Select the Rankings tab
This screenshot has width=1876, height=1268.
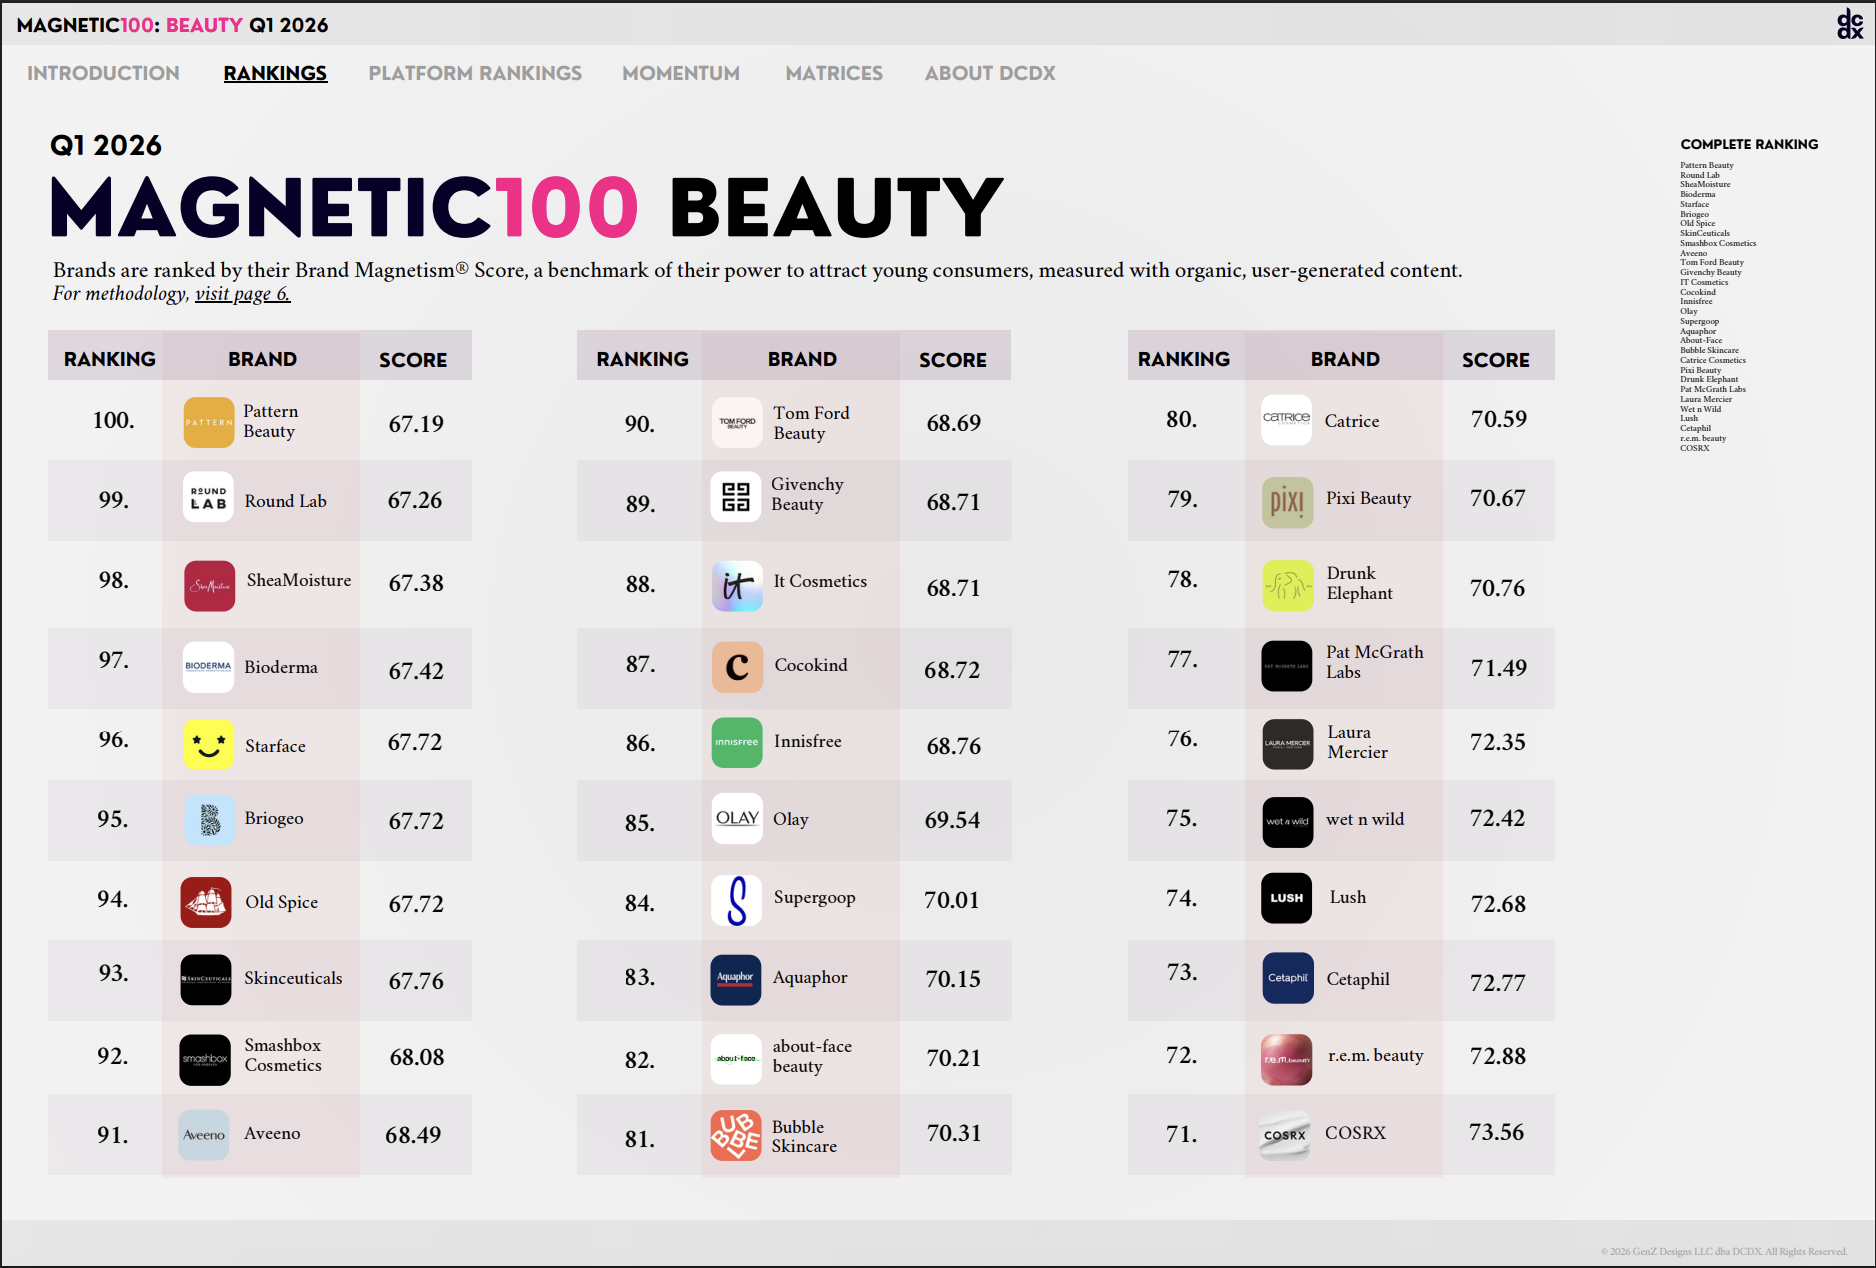click(275, 73)
